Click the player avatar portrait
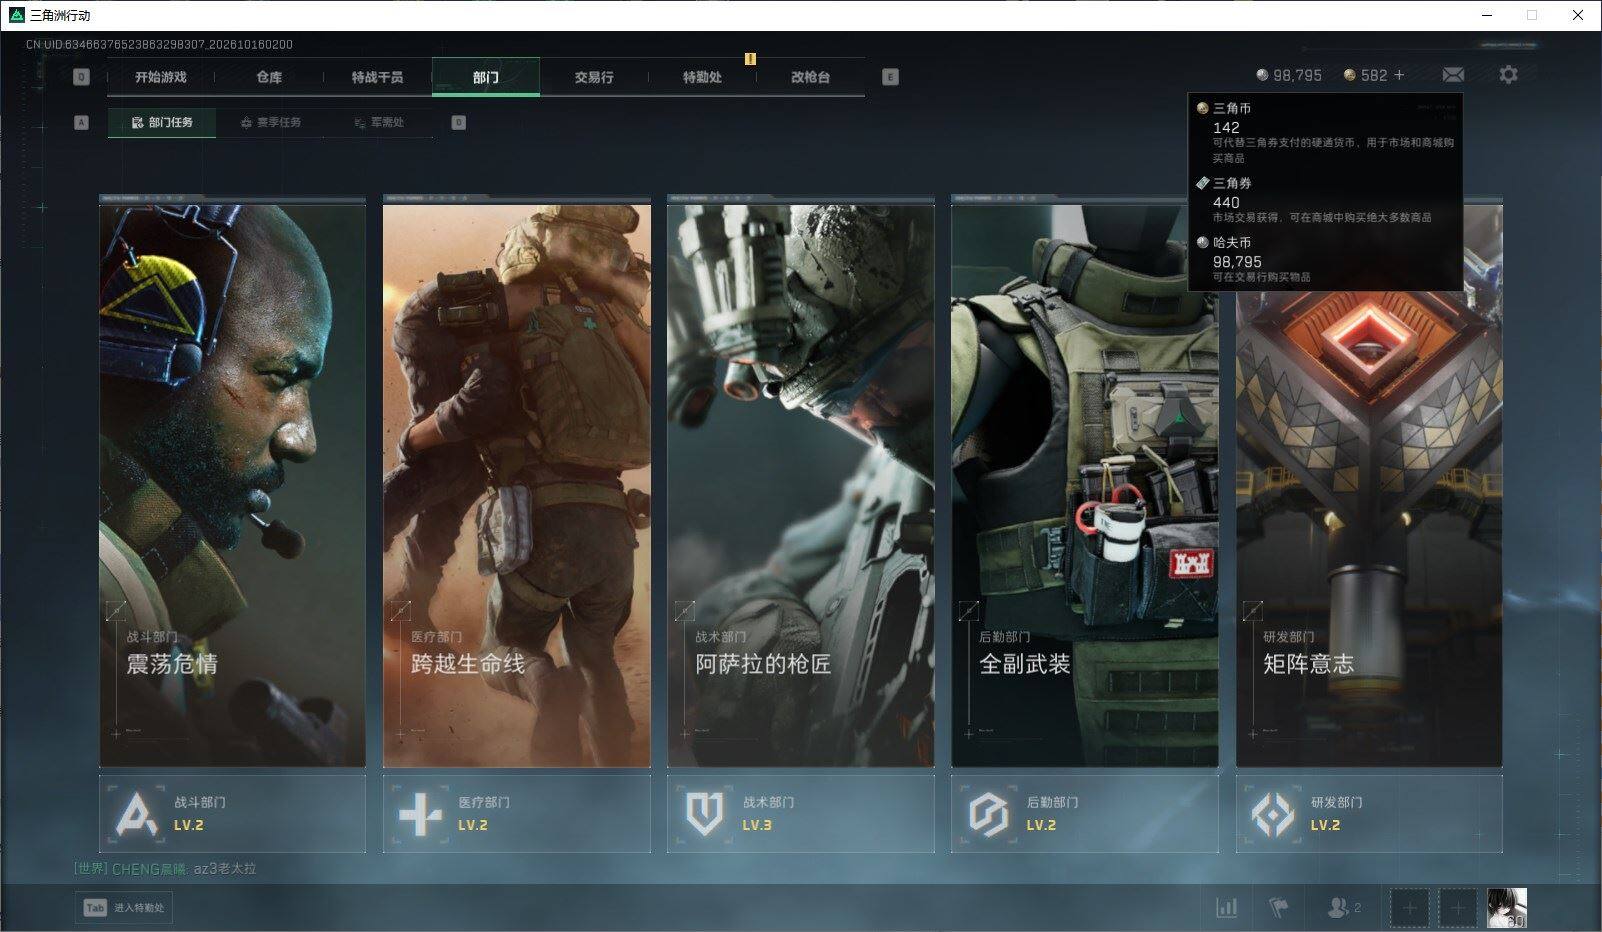The height and width of the screenshot is (932, 1602). 1506,908
